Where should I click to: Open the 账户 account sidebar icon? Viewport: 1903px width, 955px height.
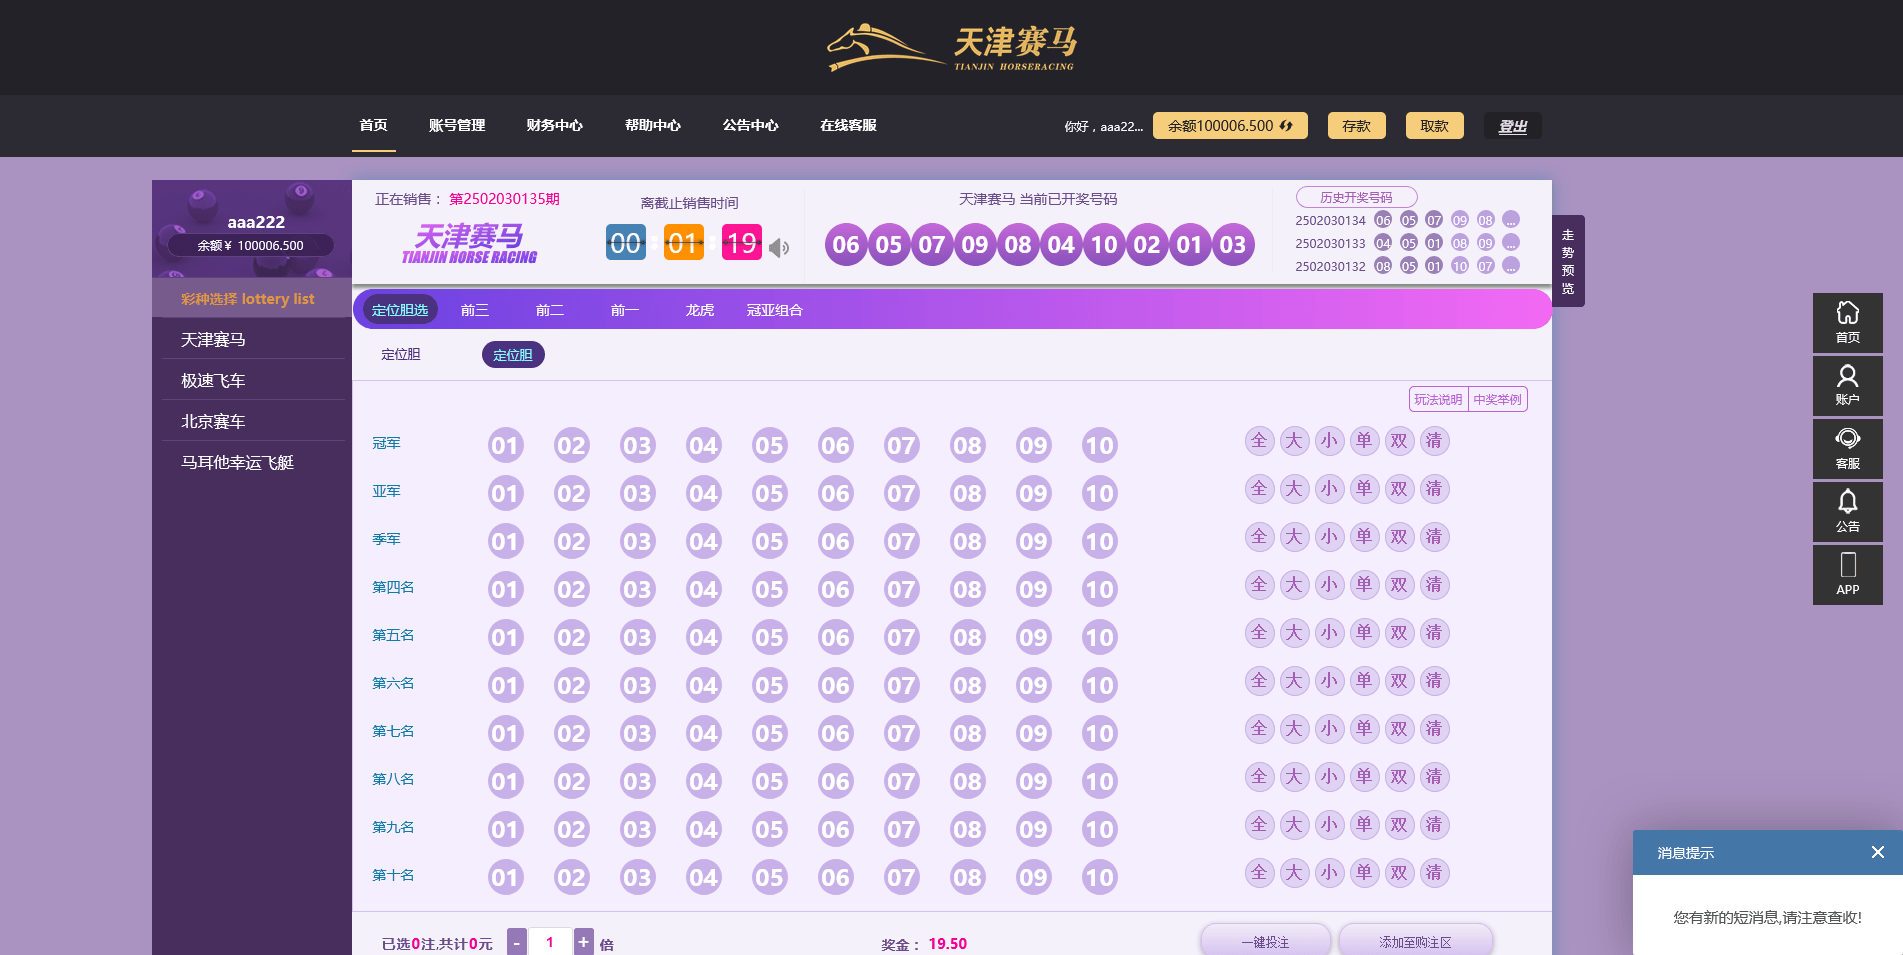(1847, 385)
